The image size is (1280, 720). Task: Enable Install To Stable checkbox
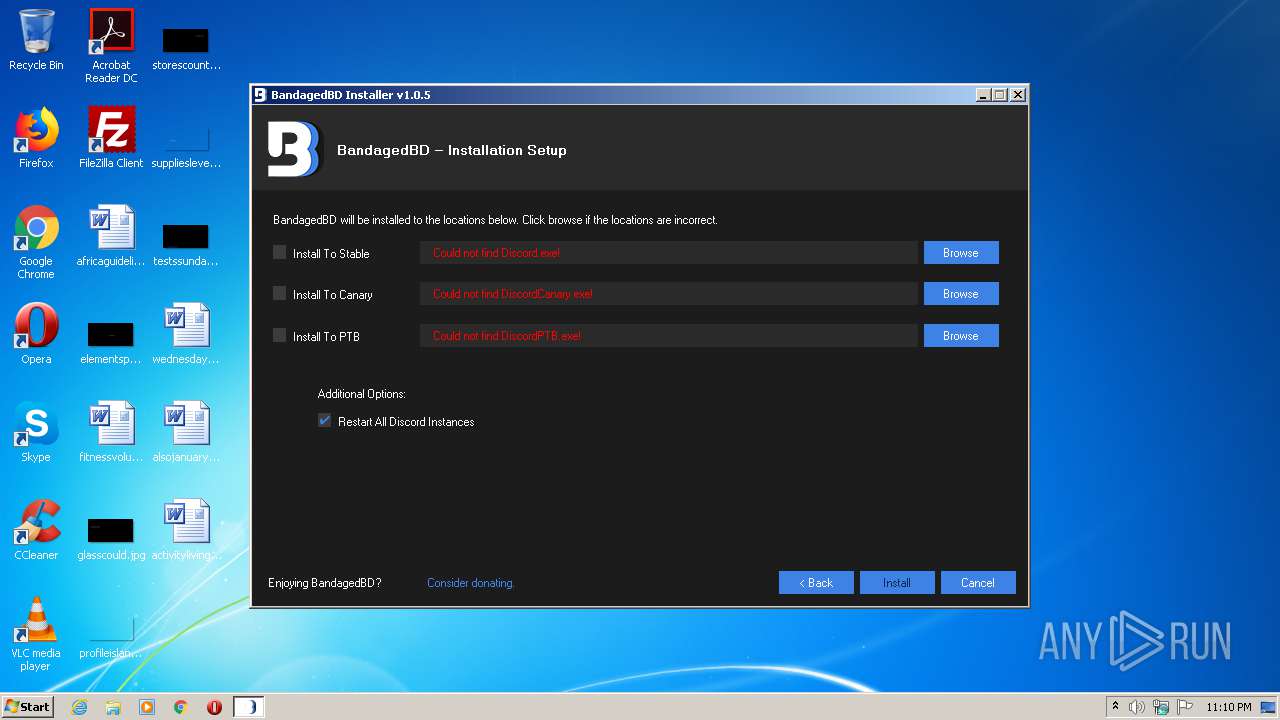280,253
